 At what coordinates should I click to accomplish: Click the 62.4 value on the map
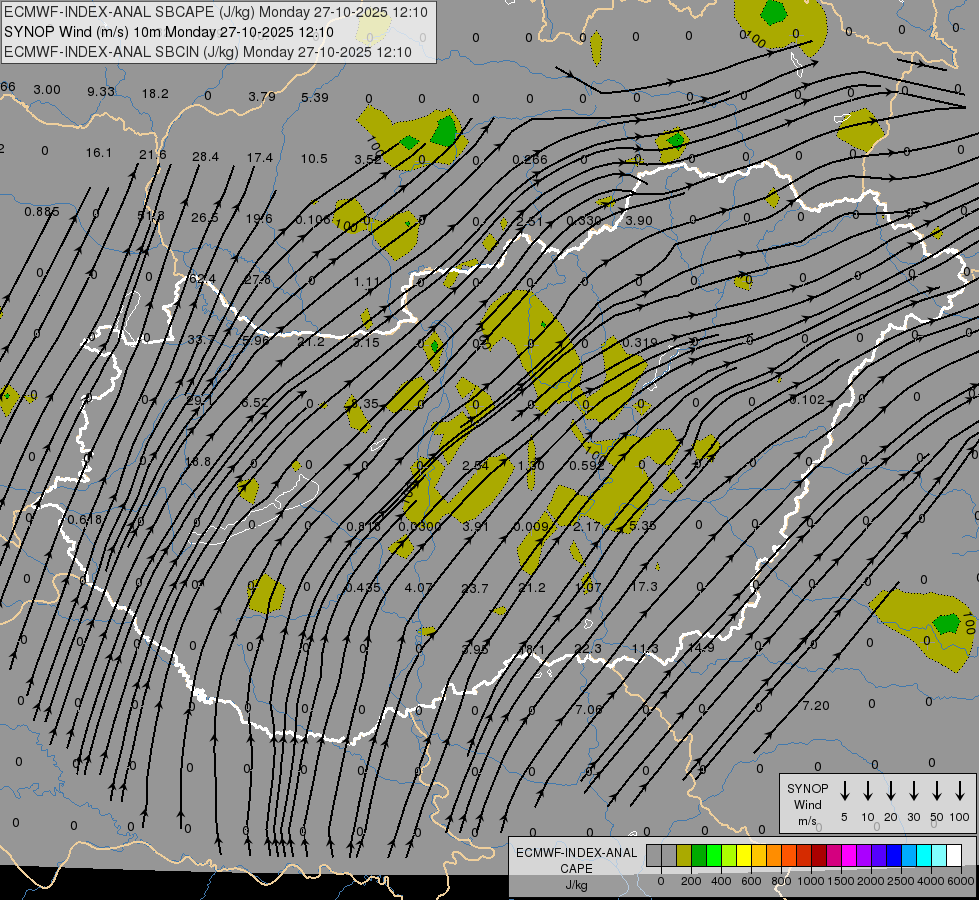tap(202, 279)
